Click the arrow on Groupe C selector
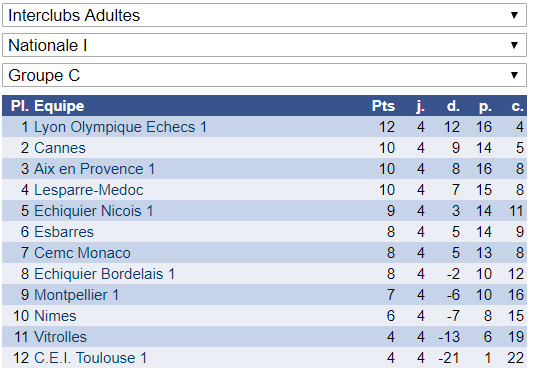 (x=514, y=75)
